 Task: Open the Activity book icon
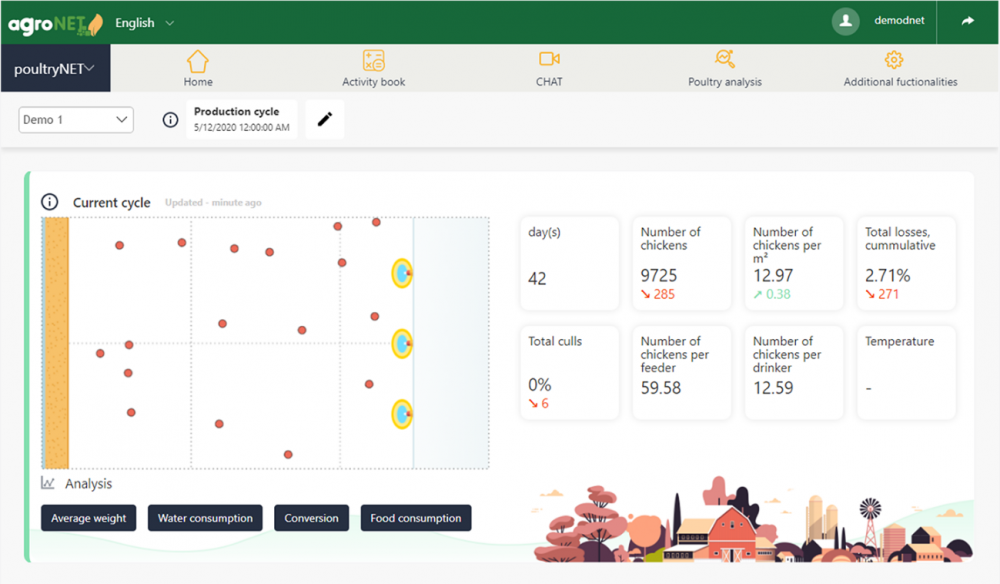pyautogui.click(x=374, y=60)
